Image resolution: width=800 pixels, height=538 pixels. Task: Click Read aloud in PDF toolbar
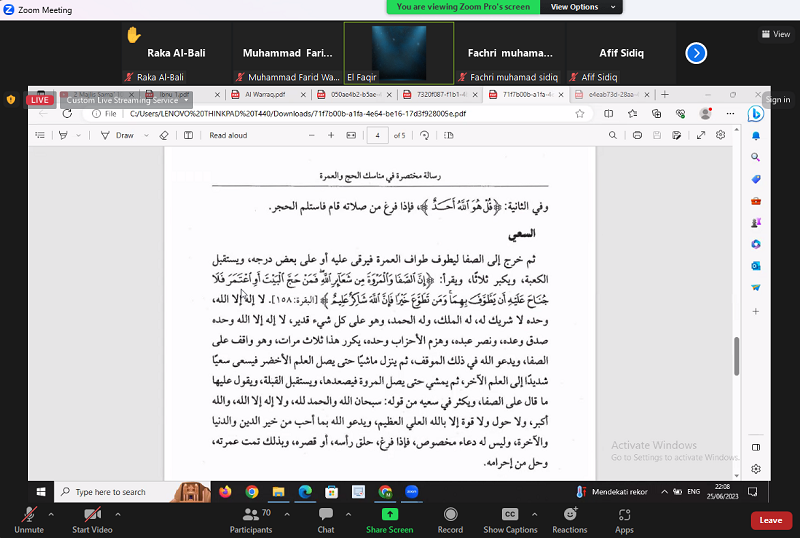tap(228, 135)
